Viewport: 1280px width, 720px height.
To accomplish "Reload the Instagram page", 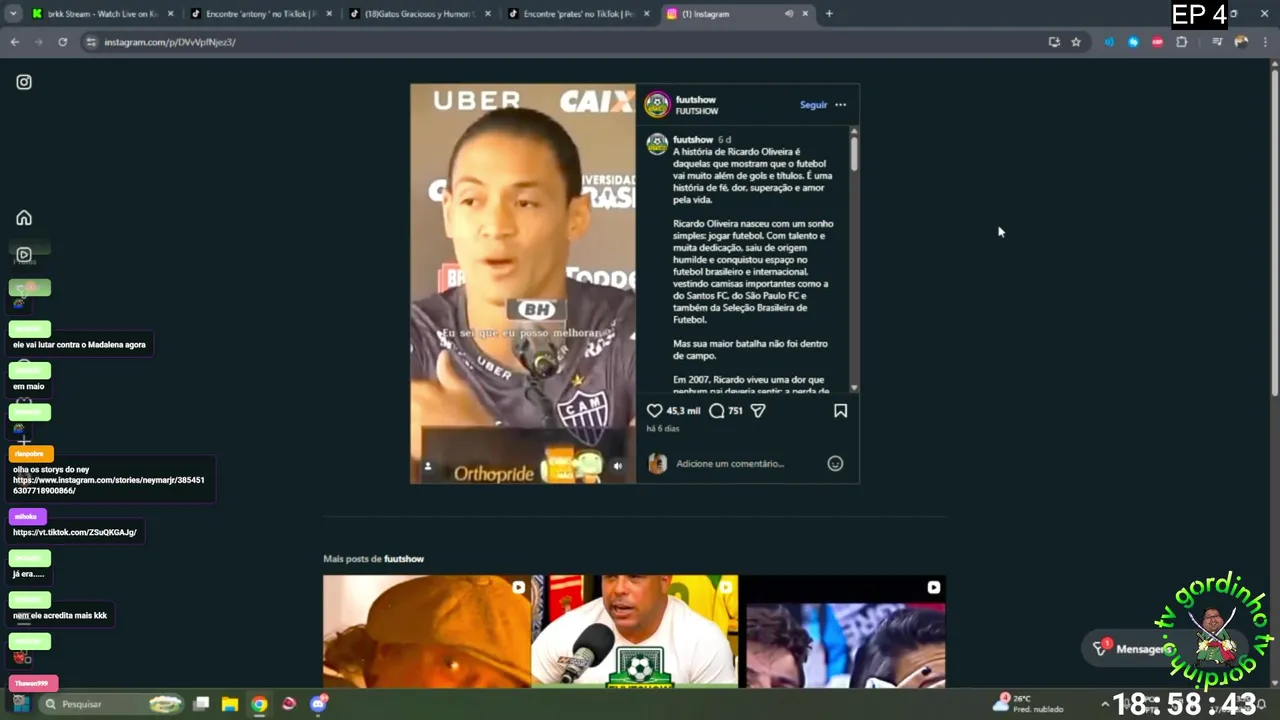I will point(62,42).
